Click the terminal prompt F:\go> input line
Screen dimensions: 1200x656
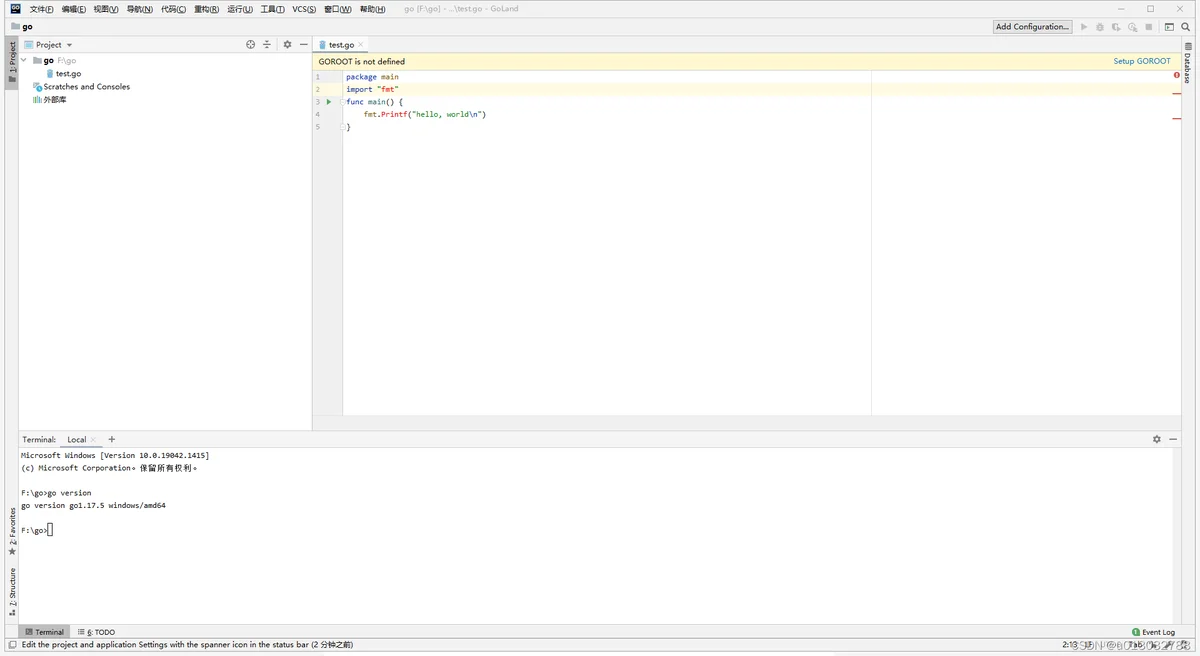pos(36,530)
